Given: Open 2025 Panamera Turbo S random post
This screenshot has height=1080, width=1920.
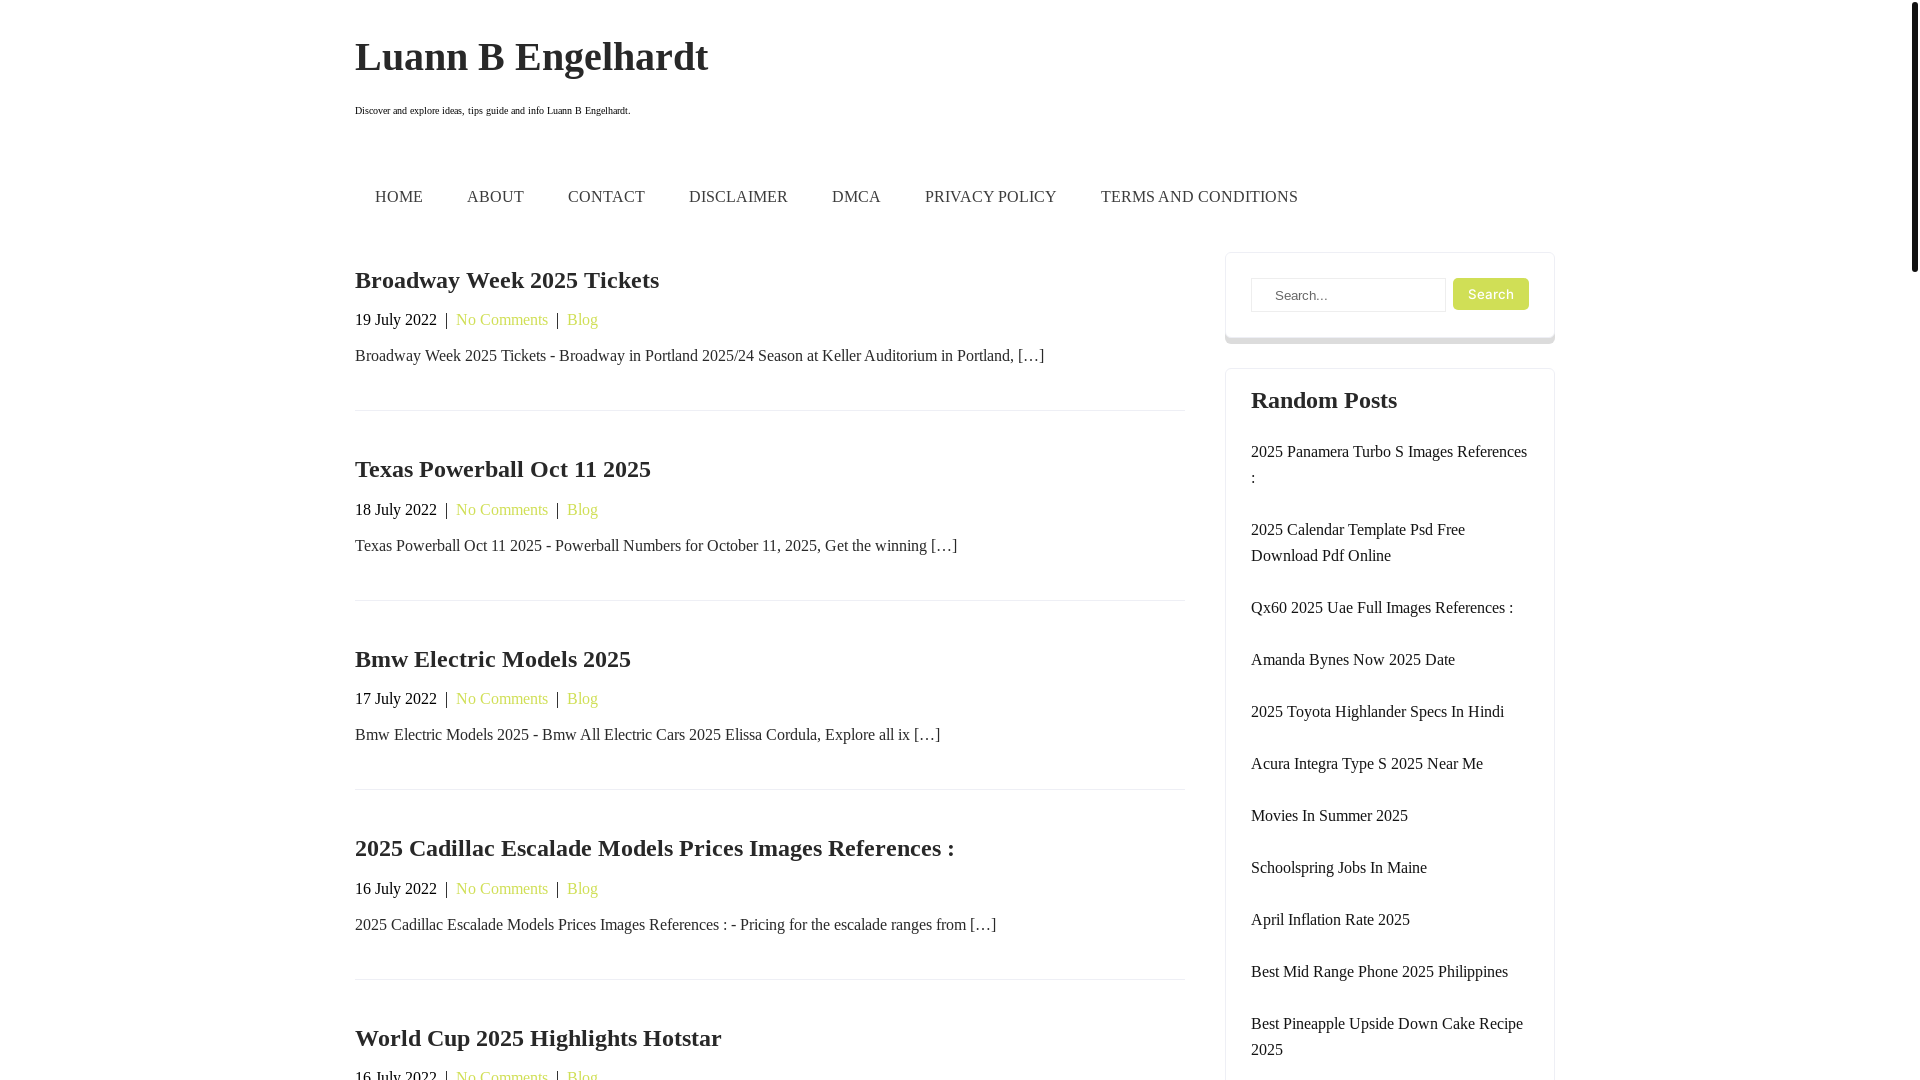Looking at the screenshot, I should tap(1389, 465).
